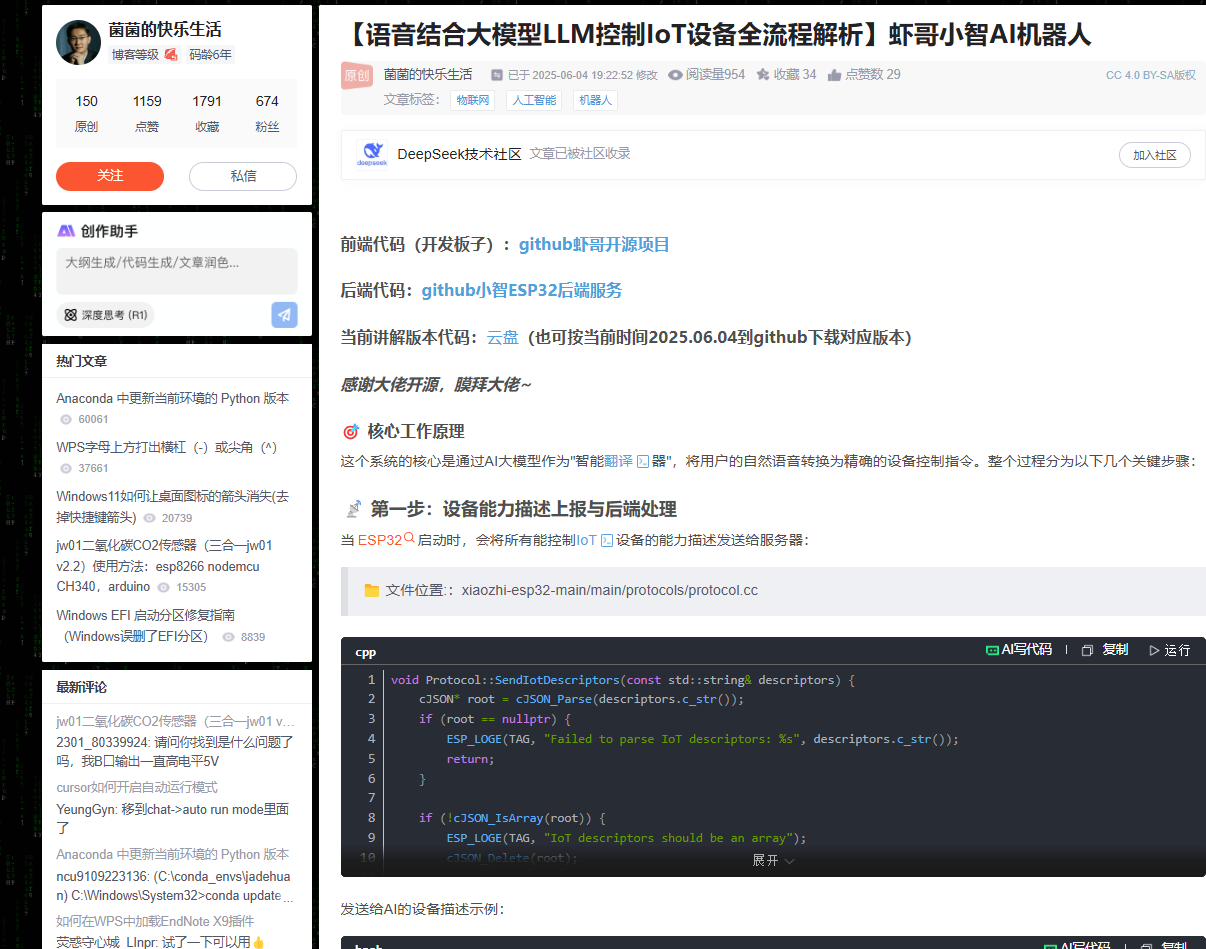Click the 深度思考 atom icon
Viewport: 1206px width, 949px height.
[71, 315]
